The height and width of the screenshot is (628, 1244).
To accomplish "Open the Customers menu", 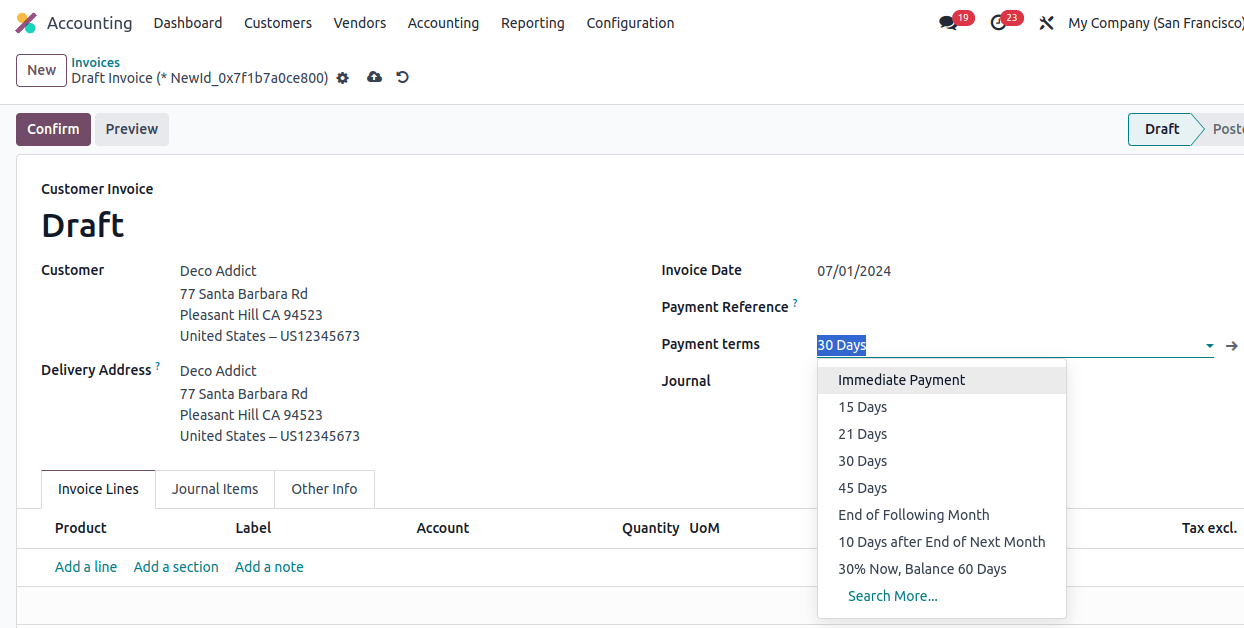I will tap(278, 23).
